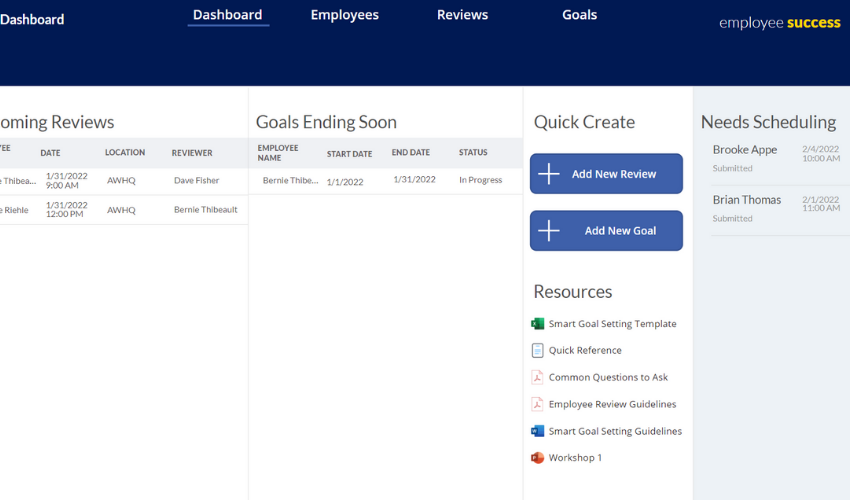Open the Quick Reference resource link
The width and height of the screenshot is (850, 500).
[x=585, y=351]
